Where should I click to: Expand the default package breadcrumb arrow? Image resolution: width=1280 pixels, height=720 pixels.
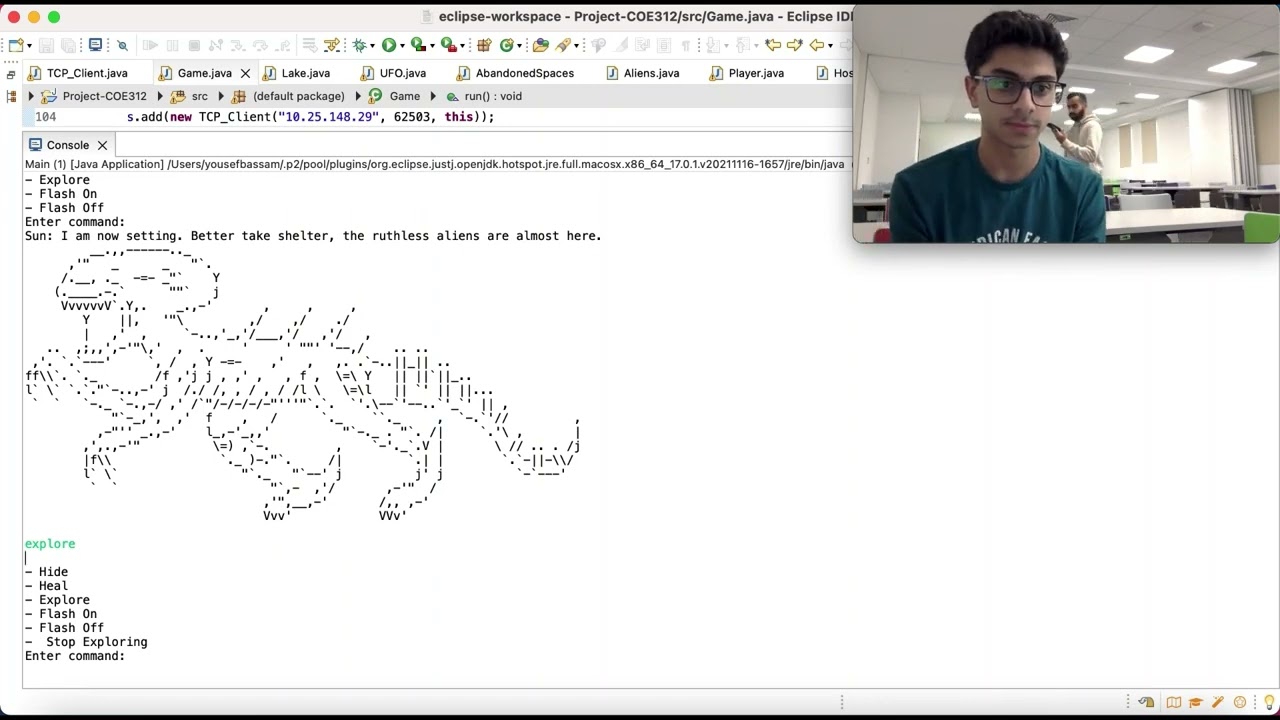[x=221, y=96]
